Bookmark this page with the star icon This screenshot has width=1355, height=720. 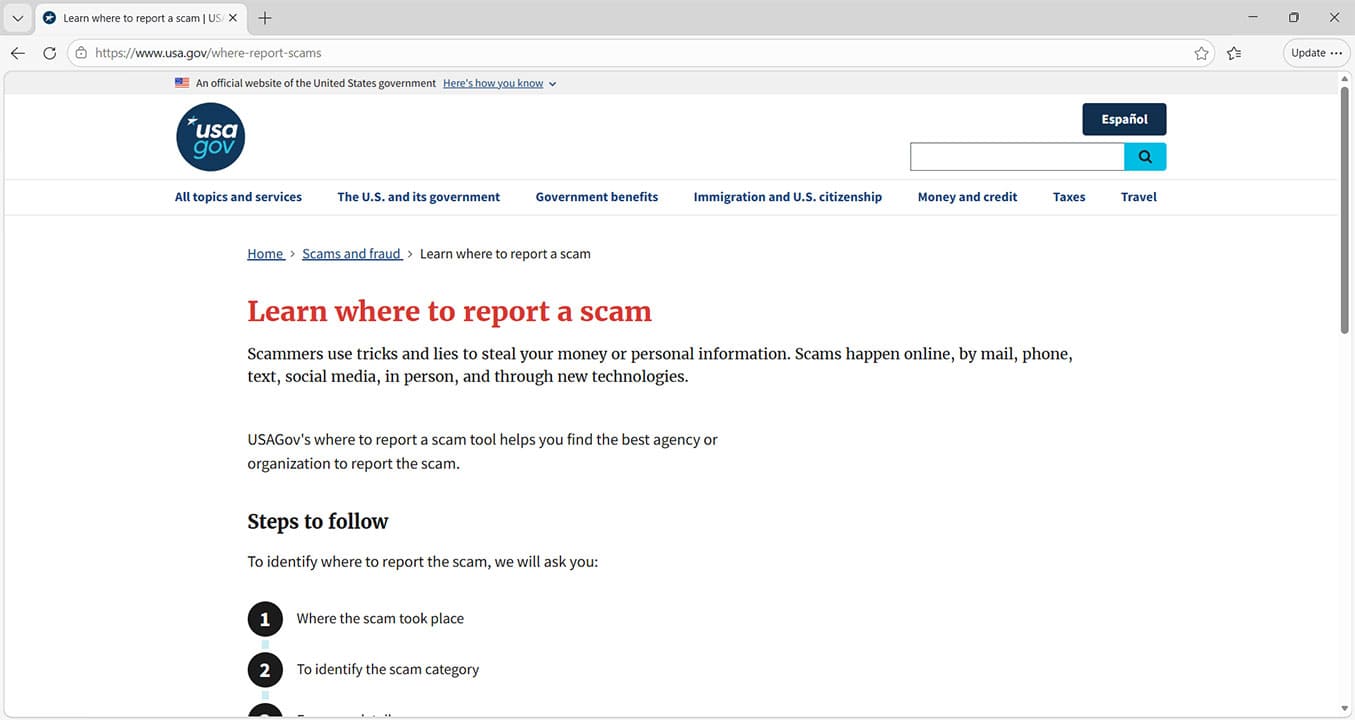1201,53
